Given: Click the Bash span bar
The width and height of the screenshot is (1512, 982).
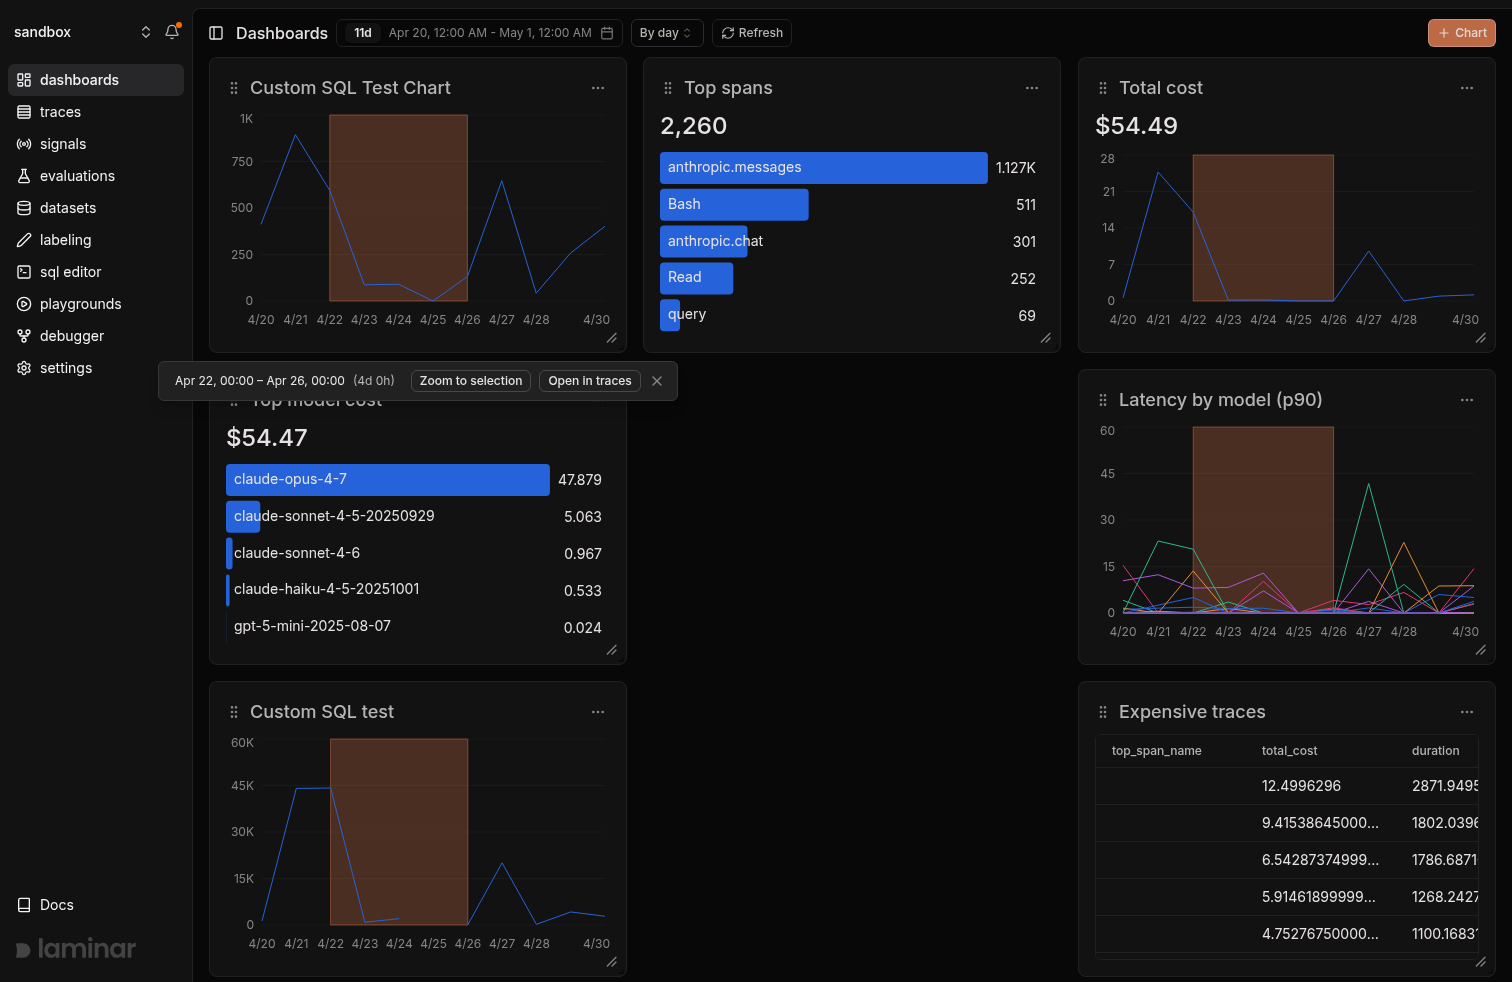Looking at the screenshot, I should coord(734,205).
